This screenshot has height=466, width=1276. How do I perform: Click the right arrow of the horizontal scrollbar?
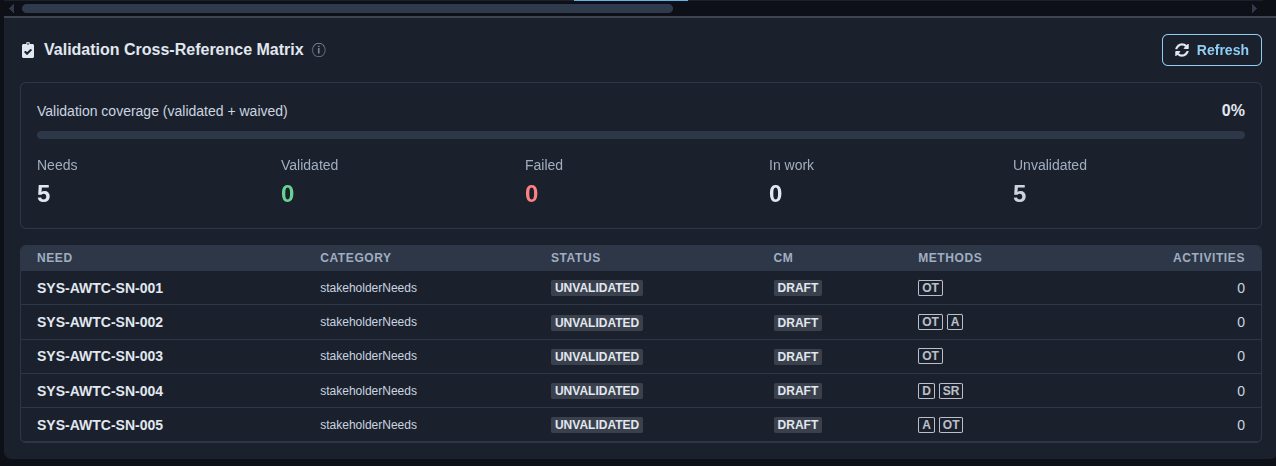1254,8
